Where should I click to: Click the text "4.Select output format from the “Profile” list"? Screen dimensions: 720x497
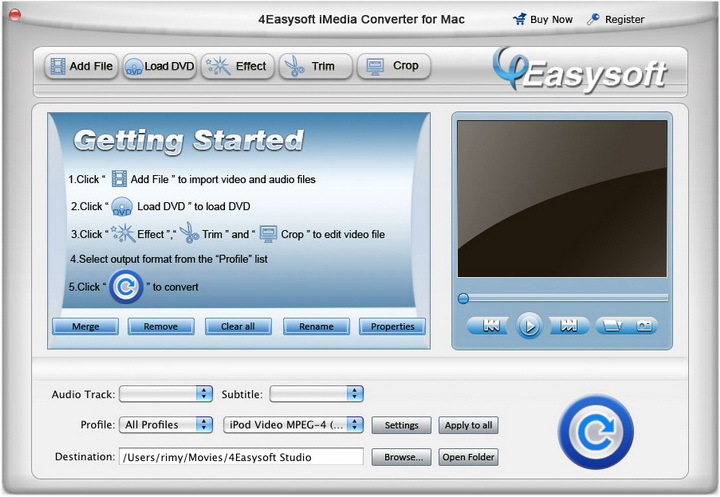(x=169, y=259)
